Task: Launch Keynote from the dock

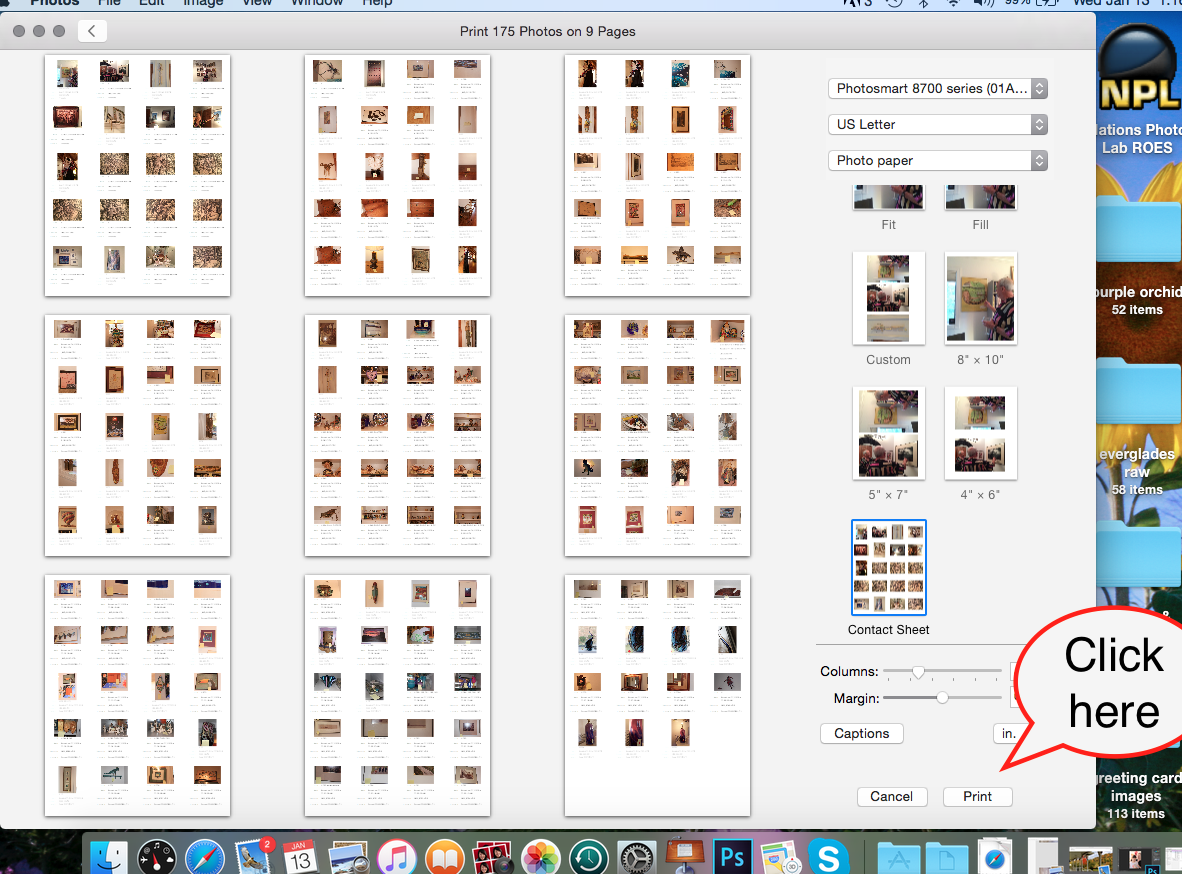Action: click(684, 857)
